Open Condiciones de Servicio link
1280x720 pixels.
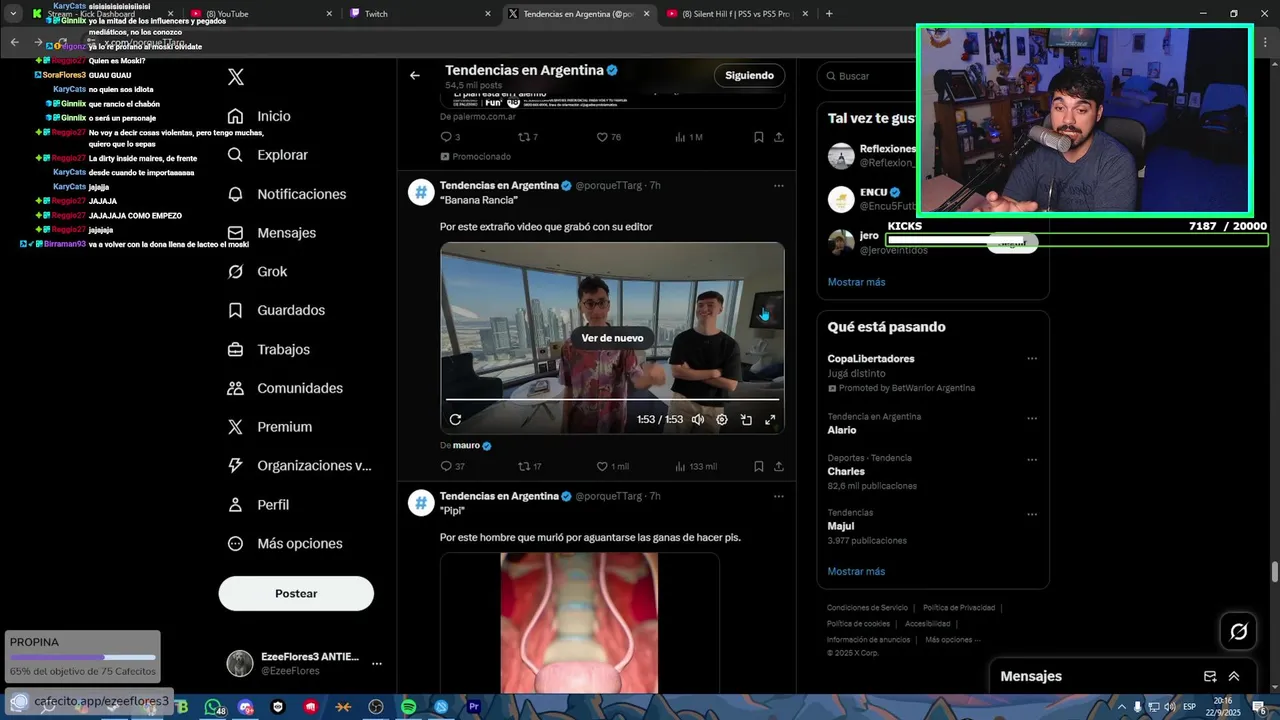(x=867, y=608)
